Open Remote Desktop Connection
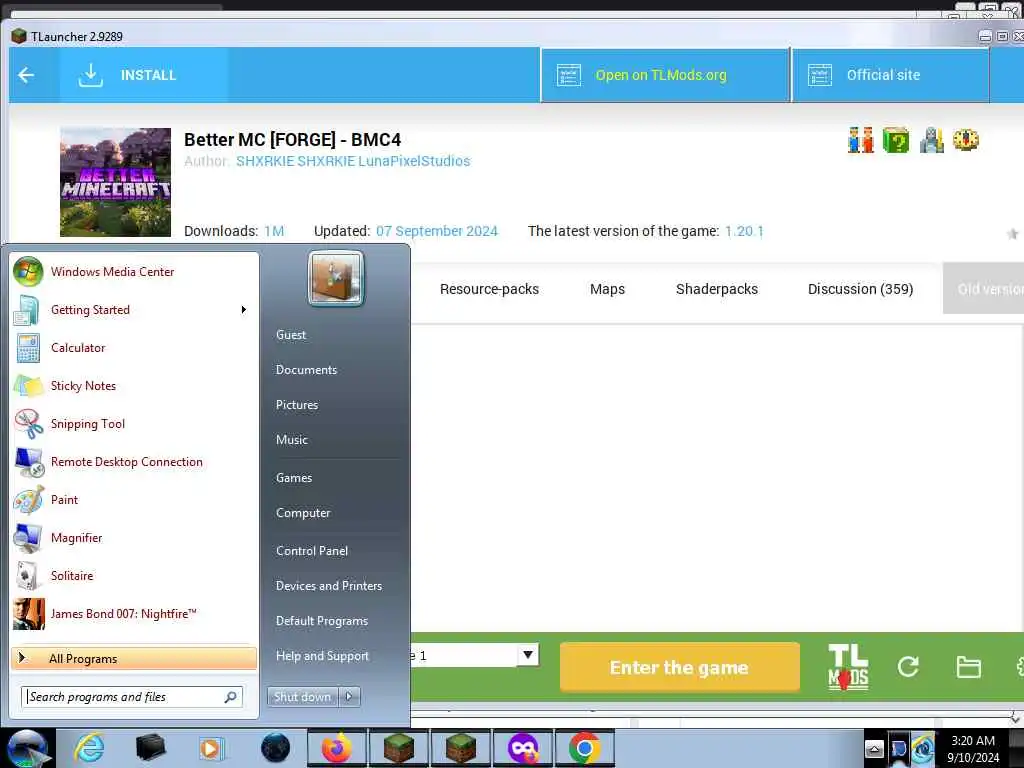 click(135, 462)
